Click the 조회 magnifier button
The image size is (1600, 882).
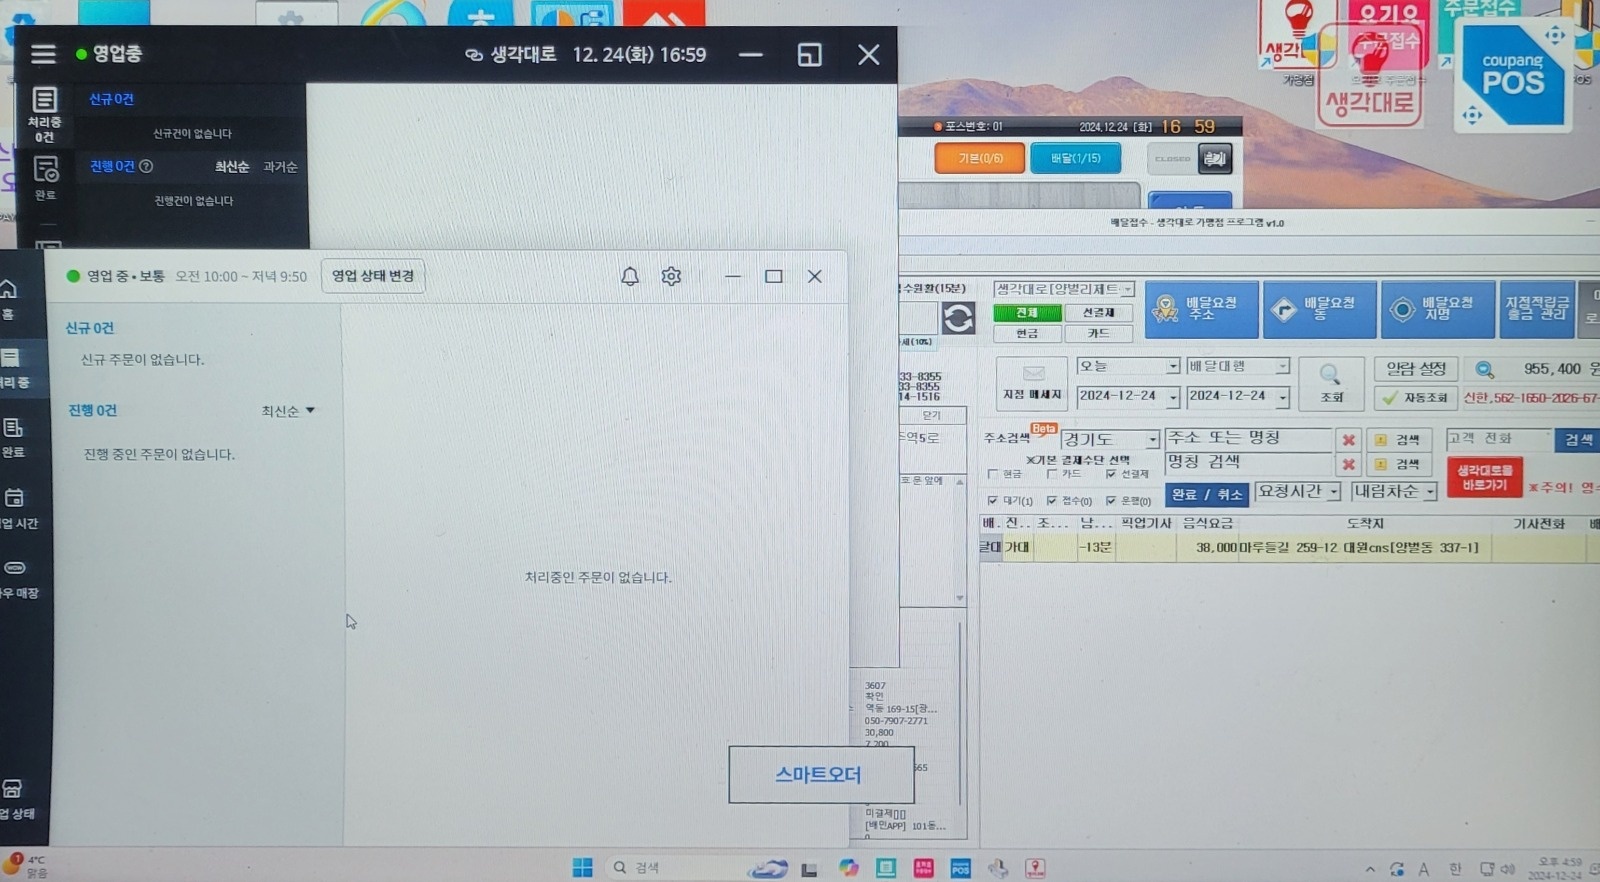(x=1331, y=383)
